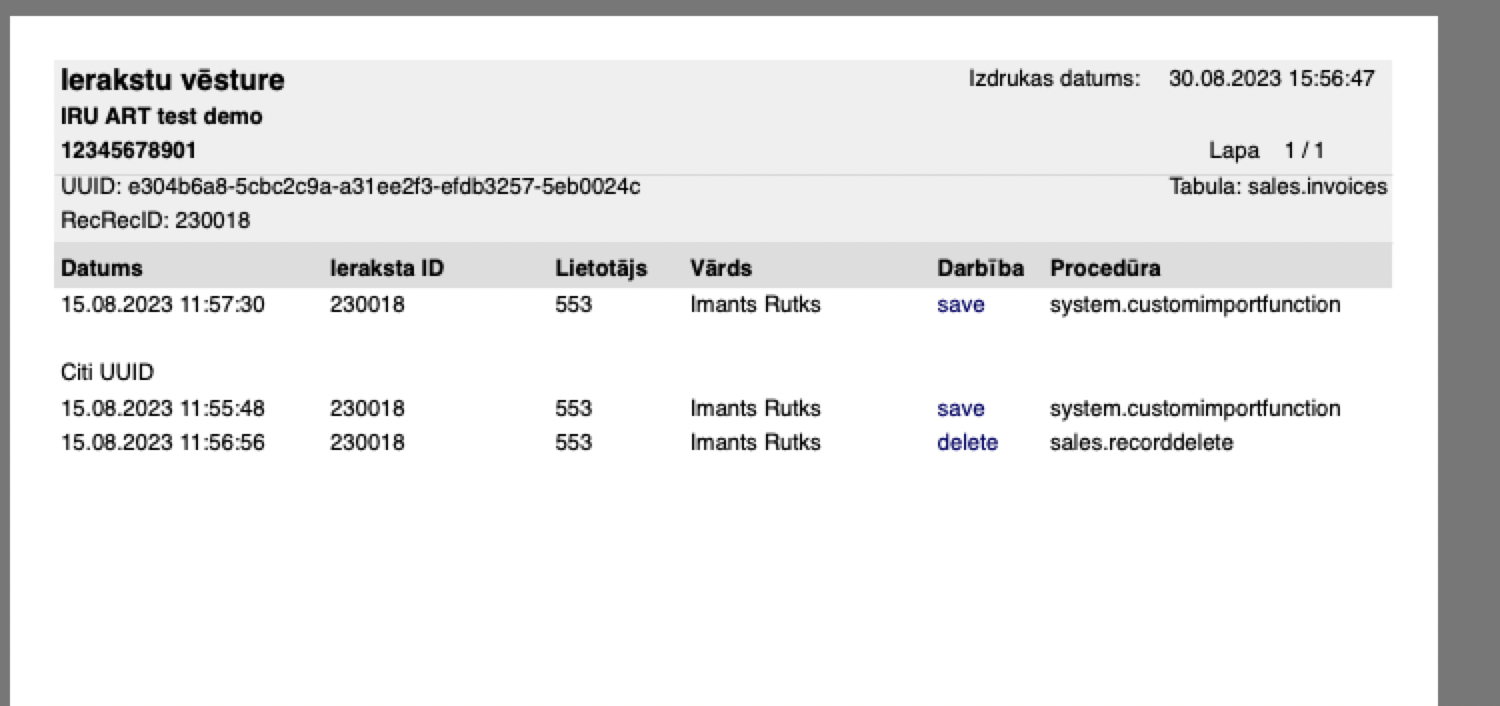Click the 'Ierakstu vēsture' report title

click(x=173, y=80)
